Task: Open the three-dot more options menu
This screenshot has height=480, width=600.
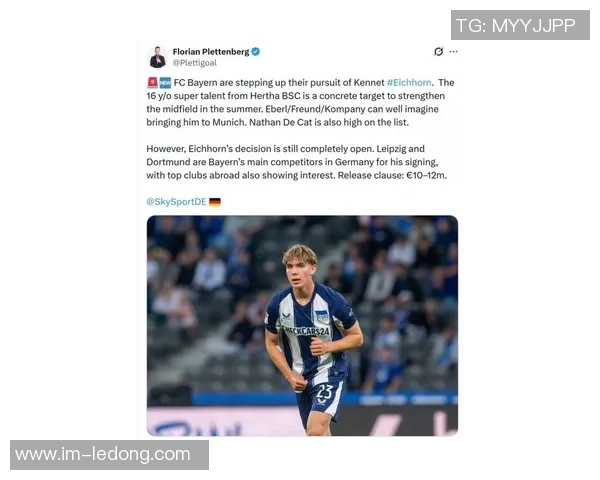Action: (x=453, y=52)
